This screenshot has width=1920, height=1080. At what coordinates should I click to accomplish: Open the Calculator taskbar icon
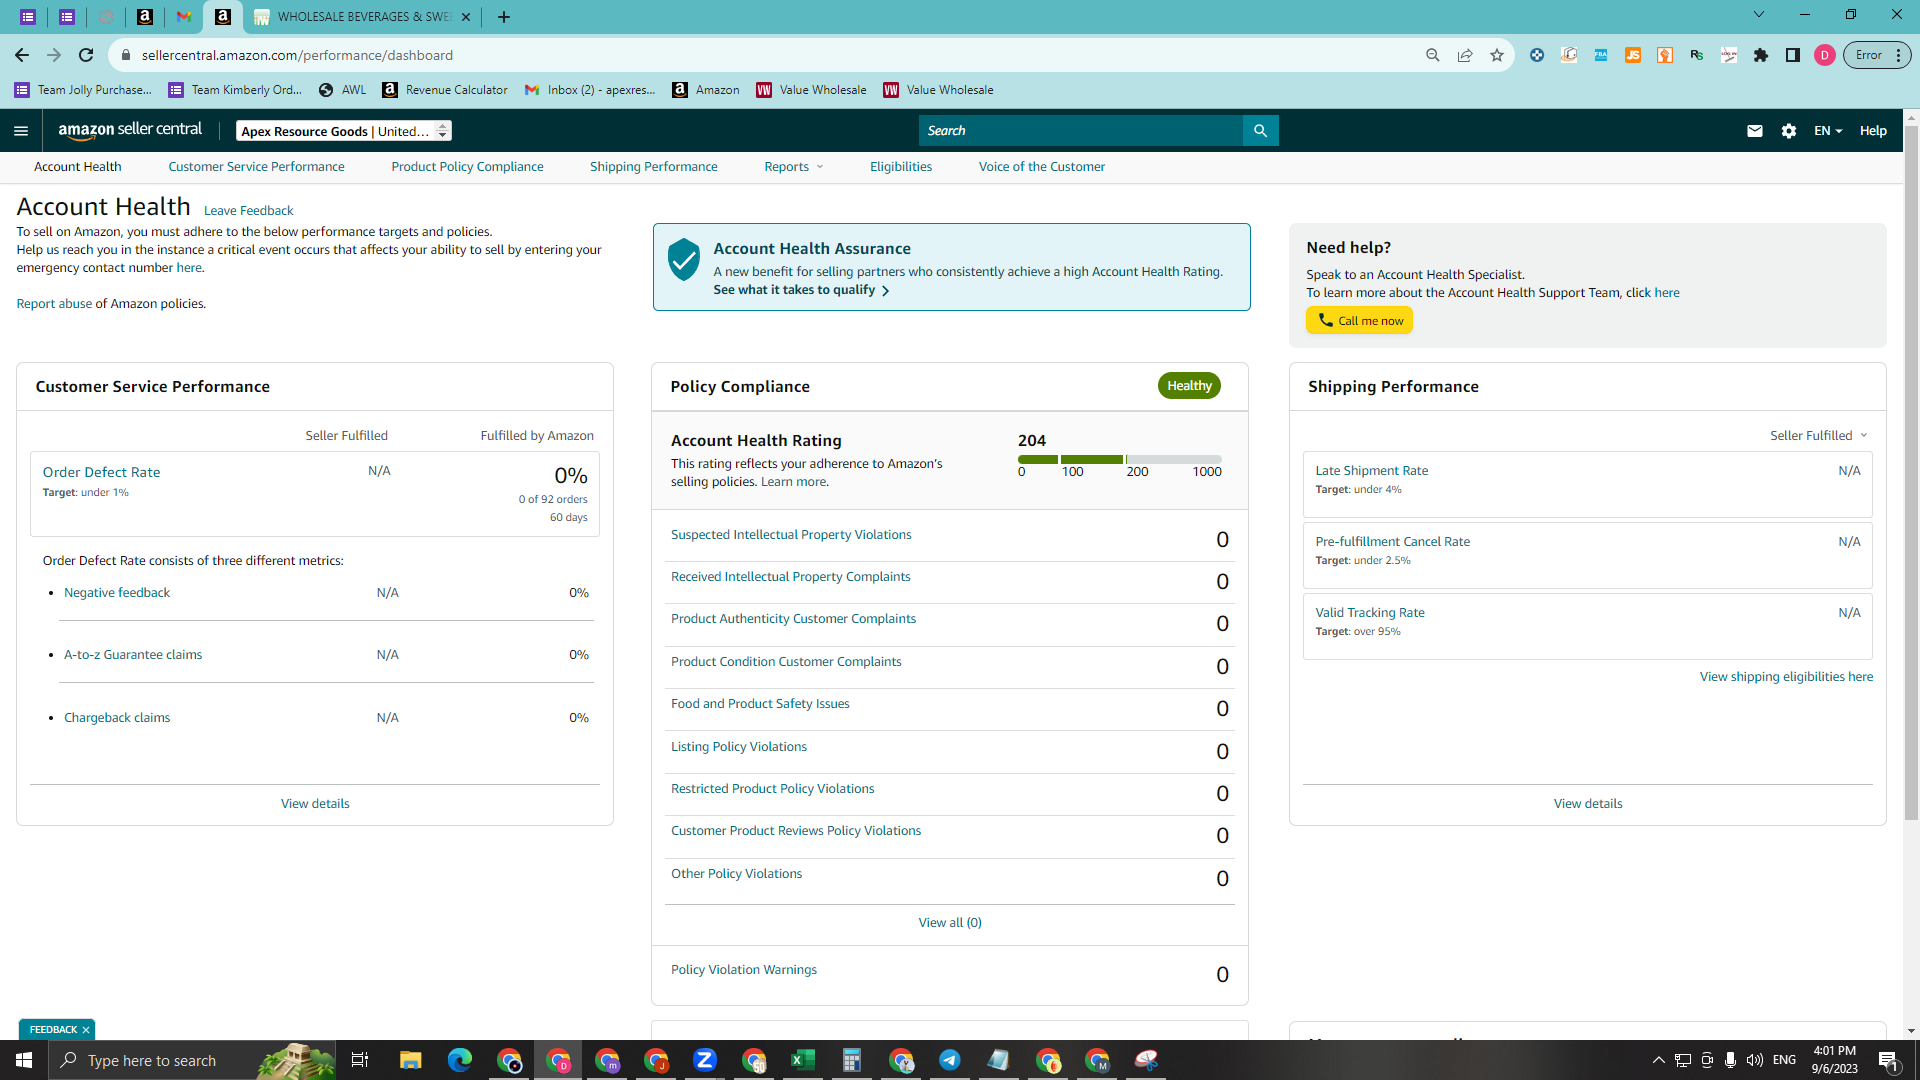(852, 1060)
